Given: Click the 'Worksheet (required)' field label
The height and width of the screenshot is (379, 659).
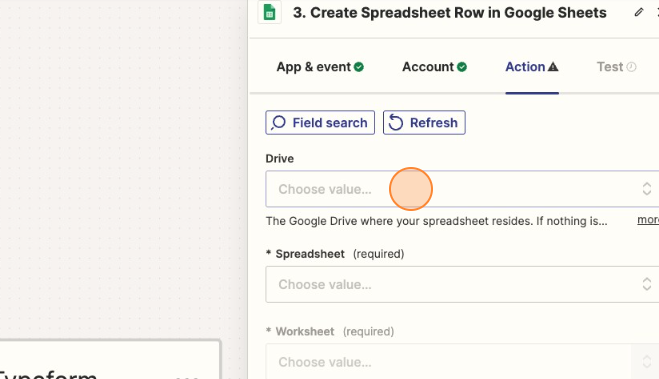Looking at the screenshot, I should 330,332.
